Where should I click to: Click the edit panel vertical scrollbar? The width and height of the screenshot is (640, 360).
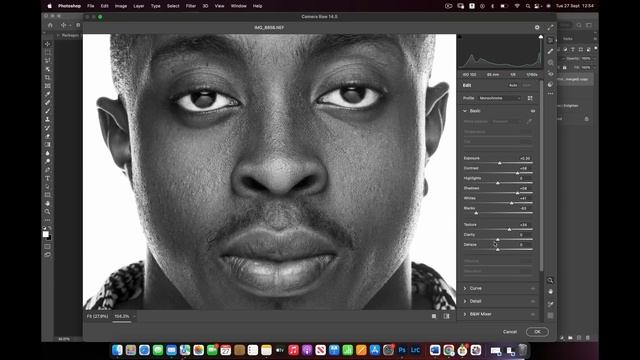[541, 176]
